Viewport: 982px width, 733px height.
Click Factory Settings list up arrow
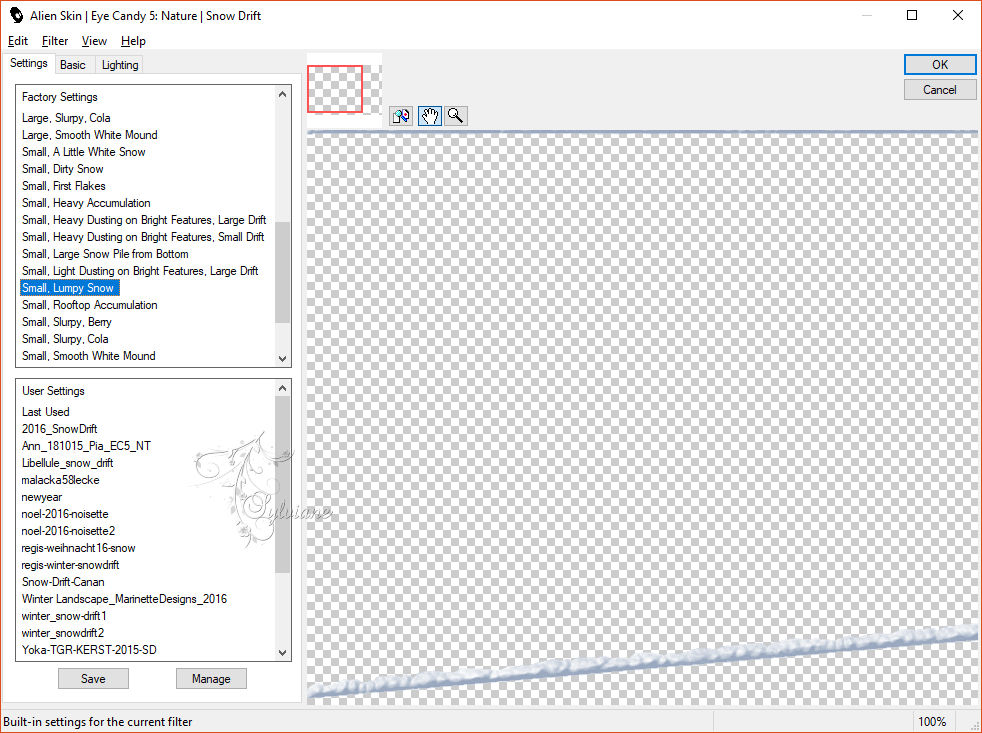click(x=282, y=94)
